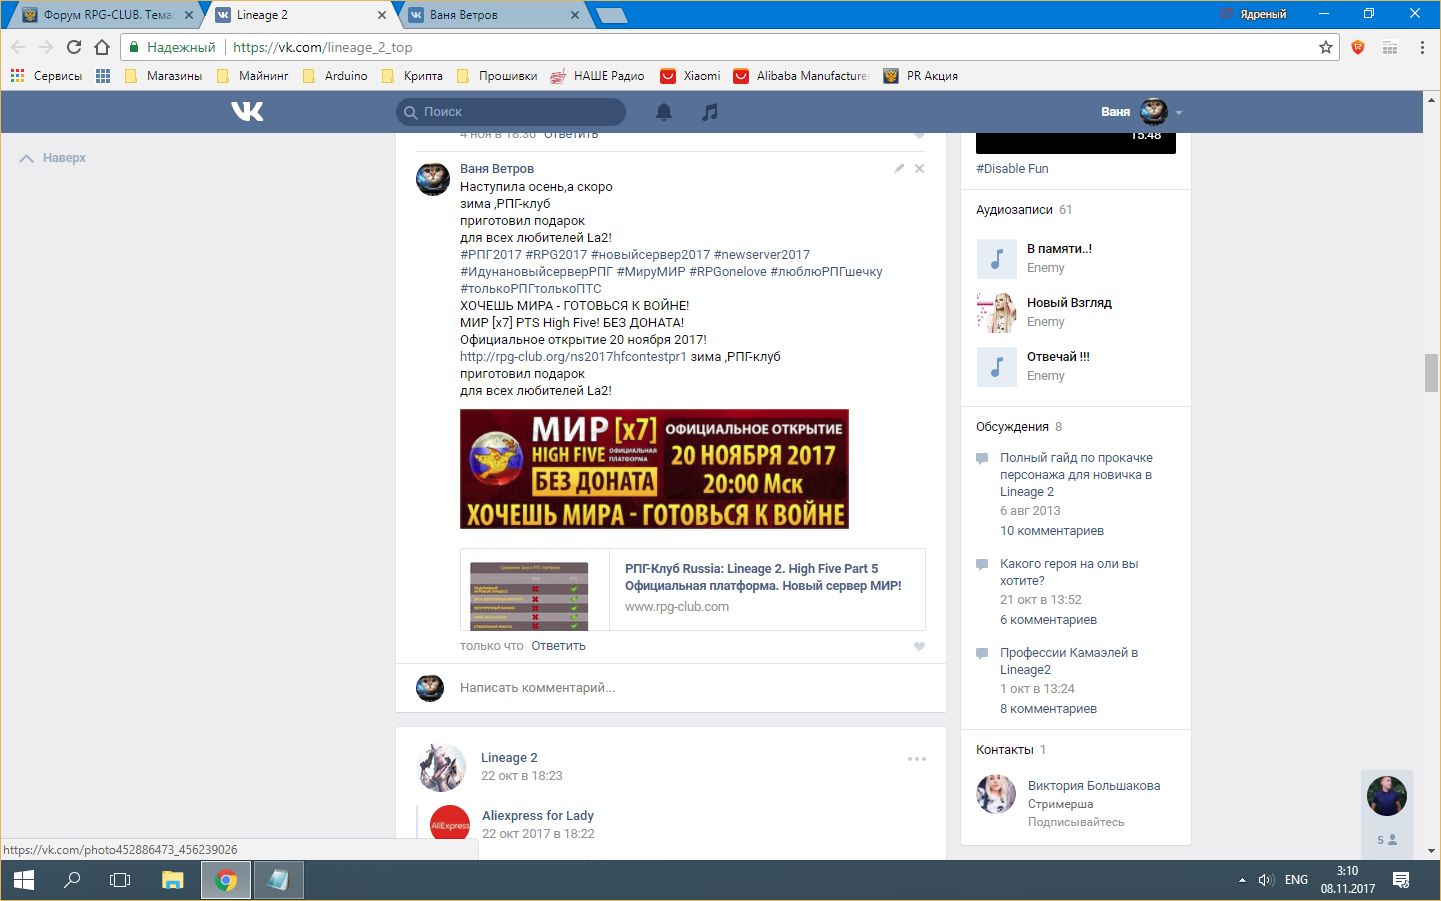This screenshot has height=901, width=1441.
Task: Close the Lineage 2 tab
Action: (382, 15)
